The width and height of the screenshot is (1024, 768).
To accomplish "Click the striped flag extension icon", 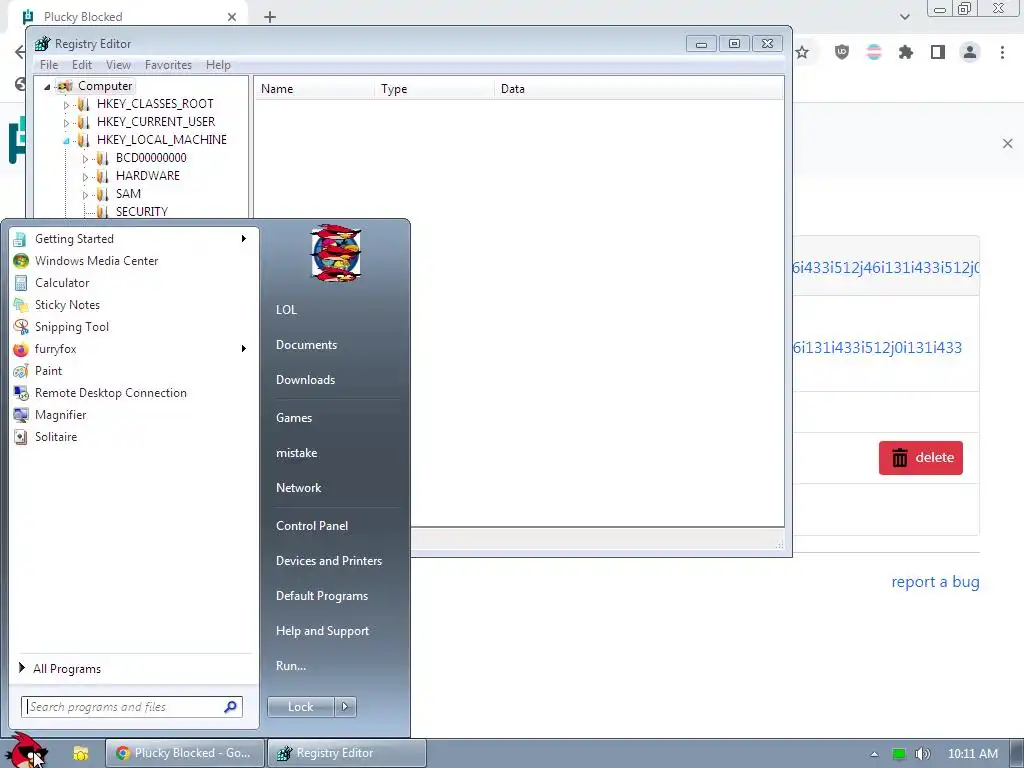I will pos(874,52).
